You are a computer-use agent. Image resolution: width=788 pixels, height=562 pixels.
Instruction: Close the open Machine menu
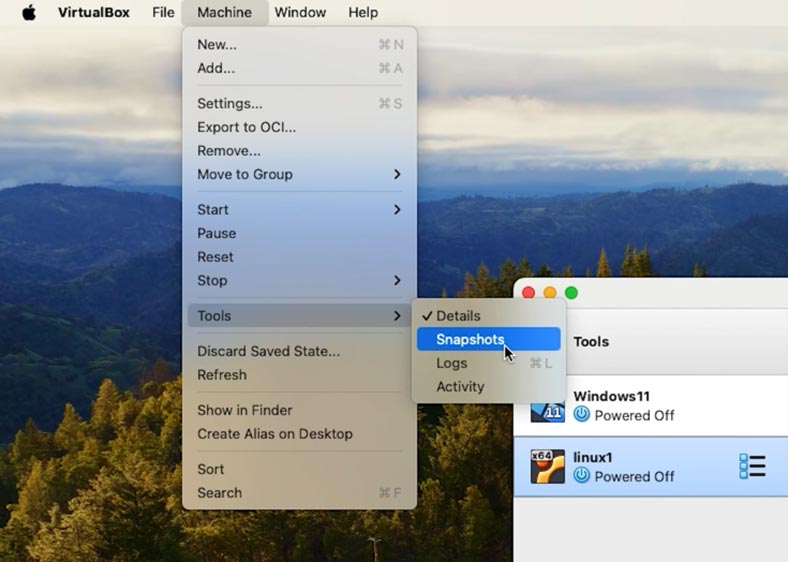(225, 12)
